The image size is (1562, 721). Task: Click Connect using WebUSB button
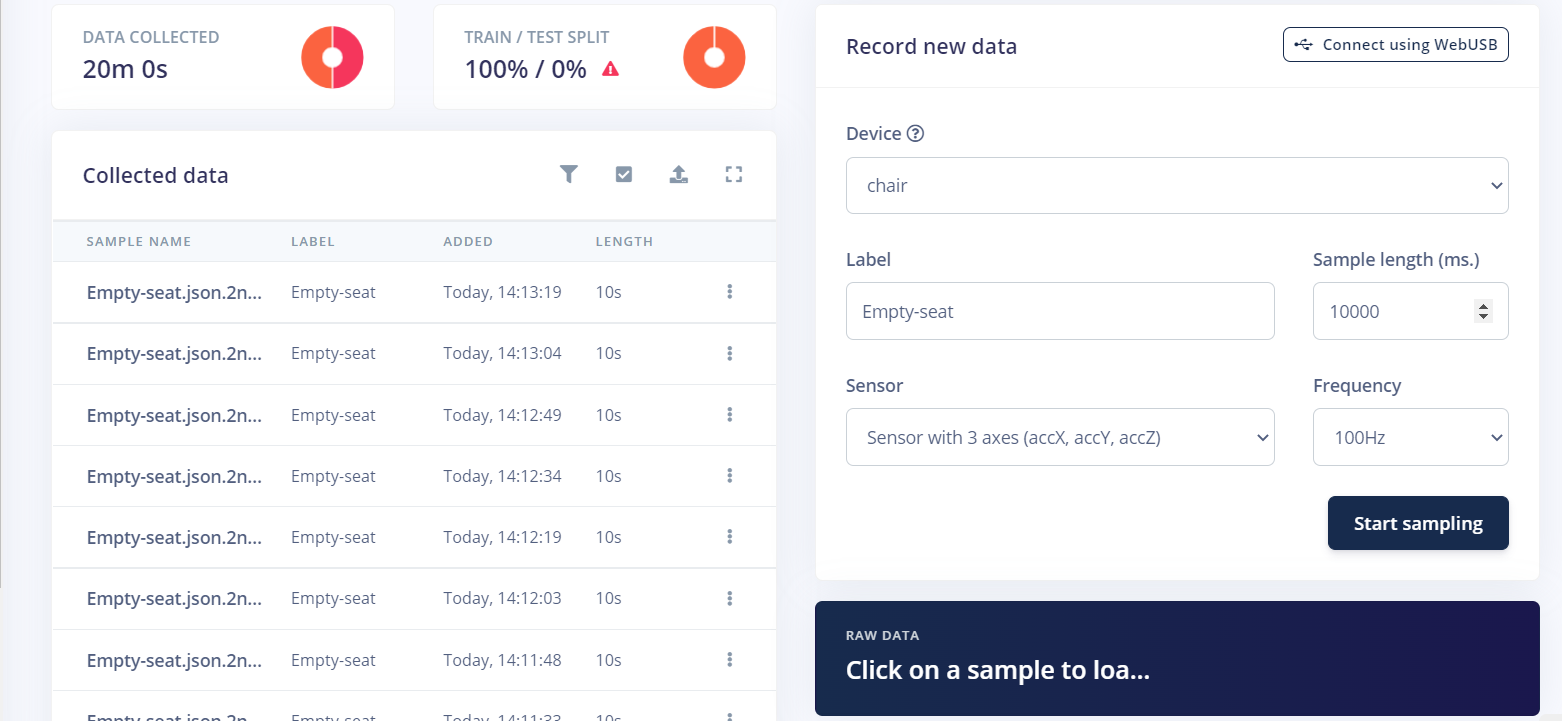tap(1395, 45)
